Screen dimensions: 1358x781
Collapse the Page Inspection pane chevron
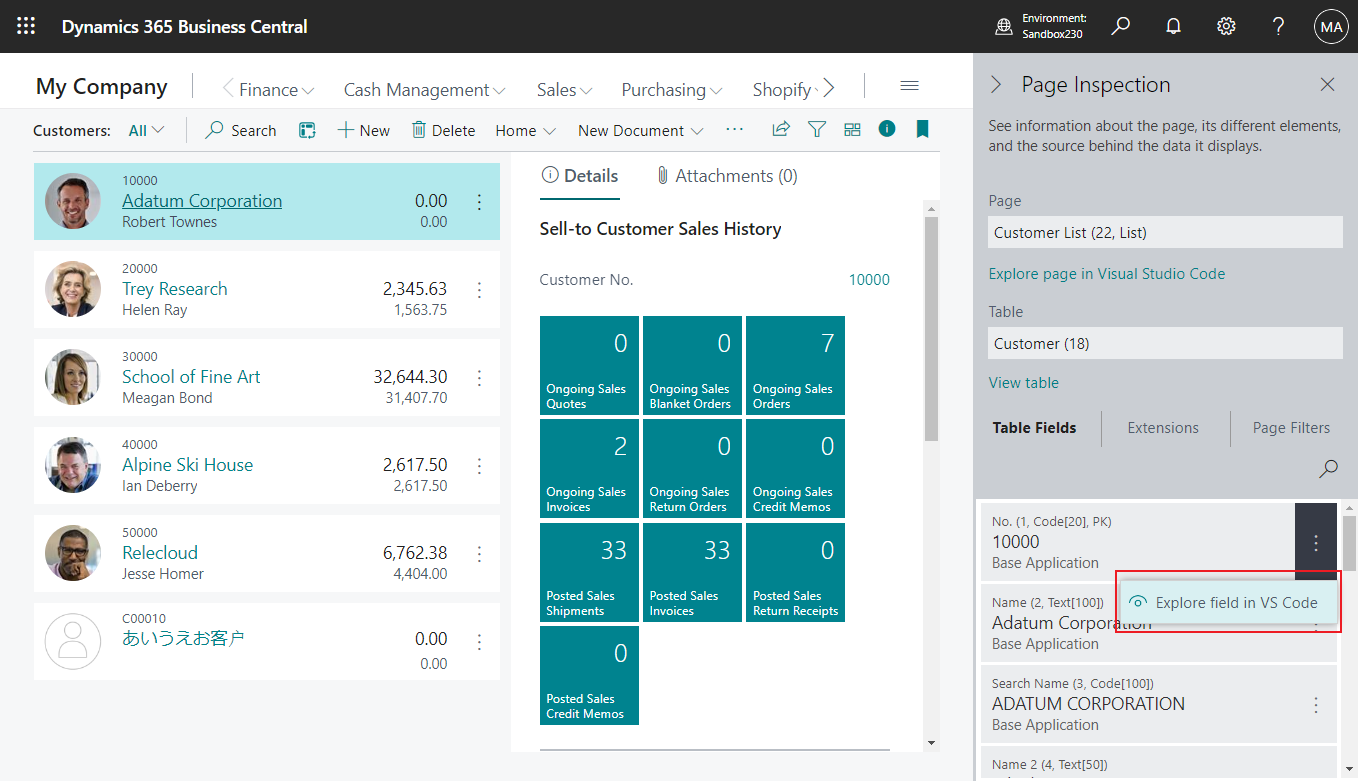click(x=996, y=85)
